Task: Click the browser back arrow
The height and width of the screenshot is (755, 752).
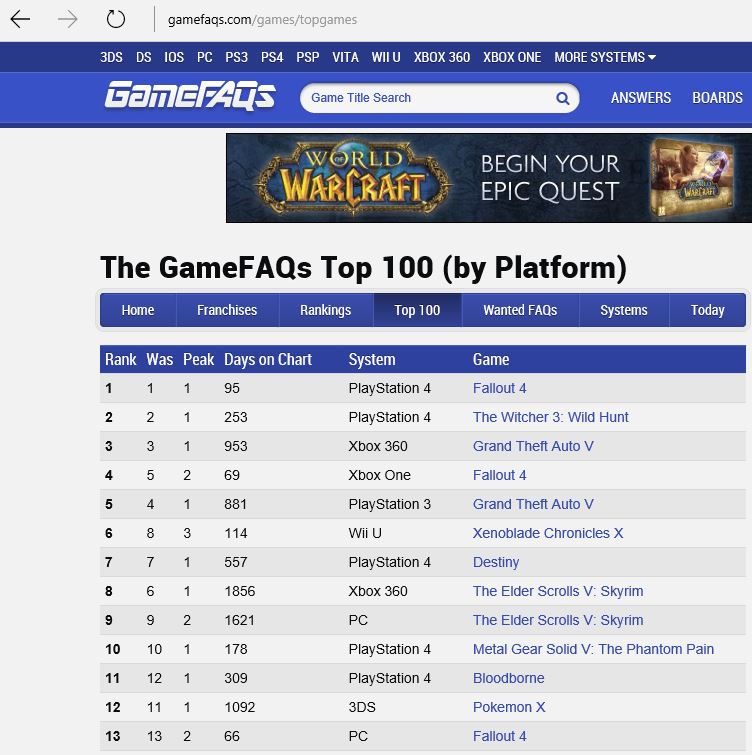Action: click(x=20, y=20)
